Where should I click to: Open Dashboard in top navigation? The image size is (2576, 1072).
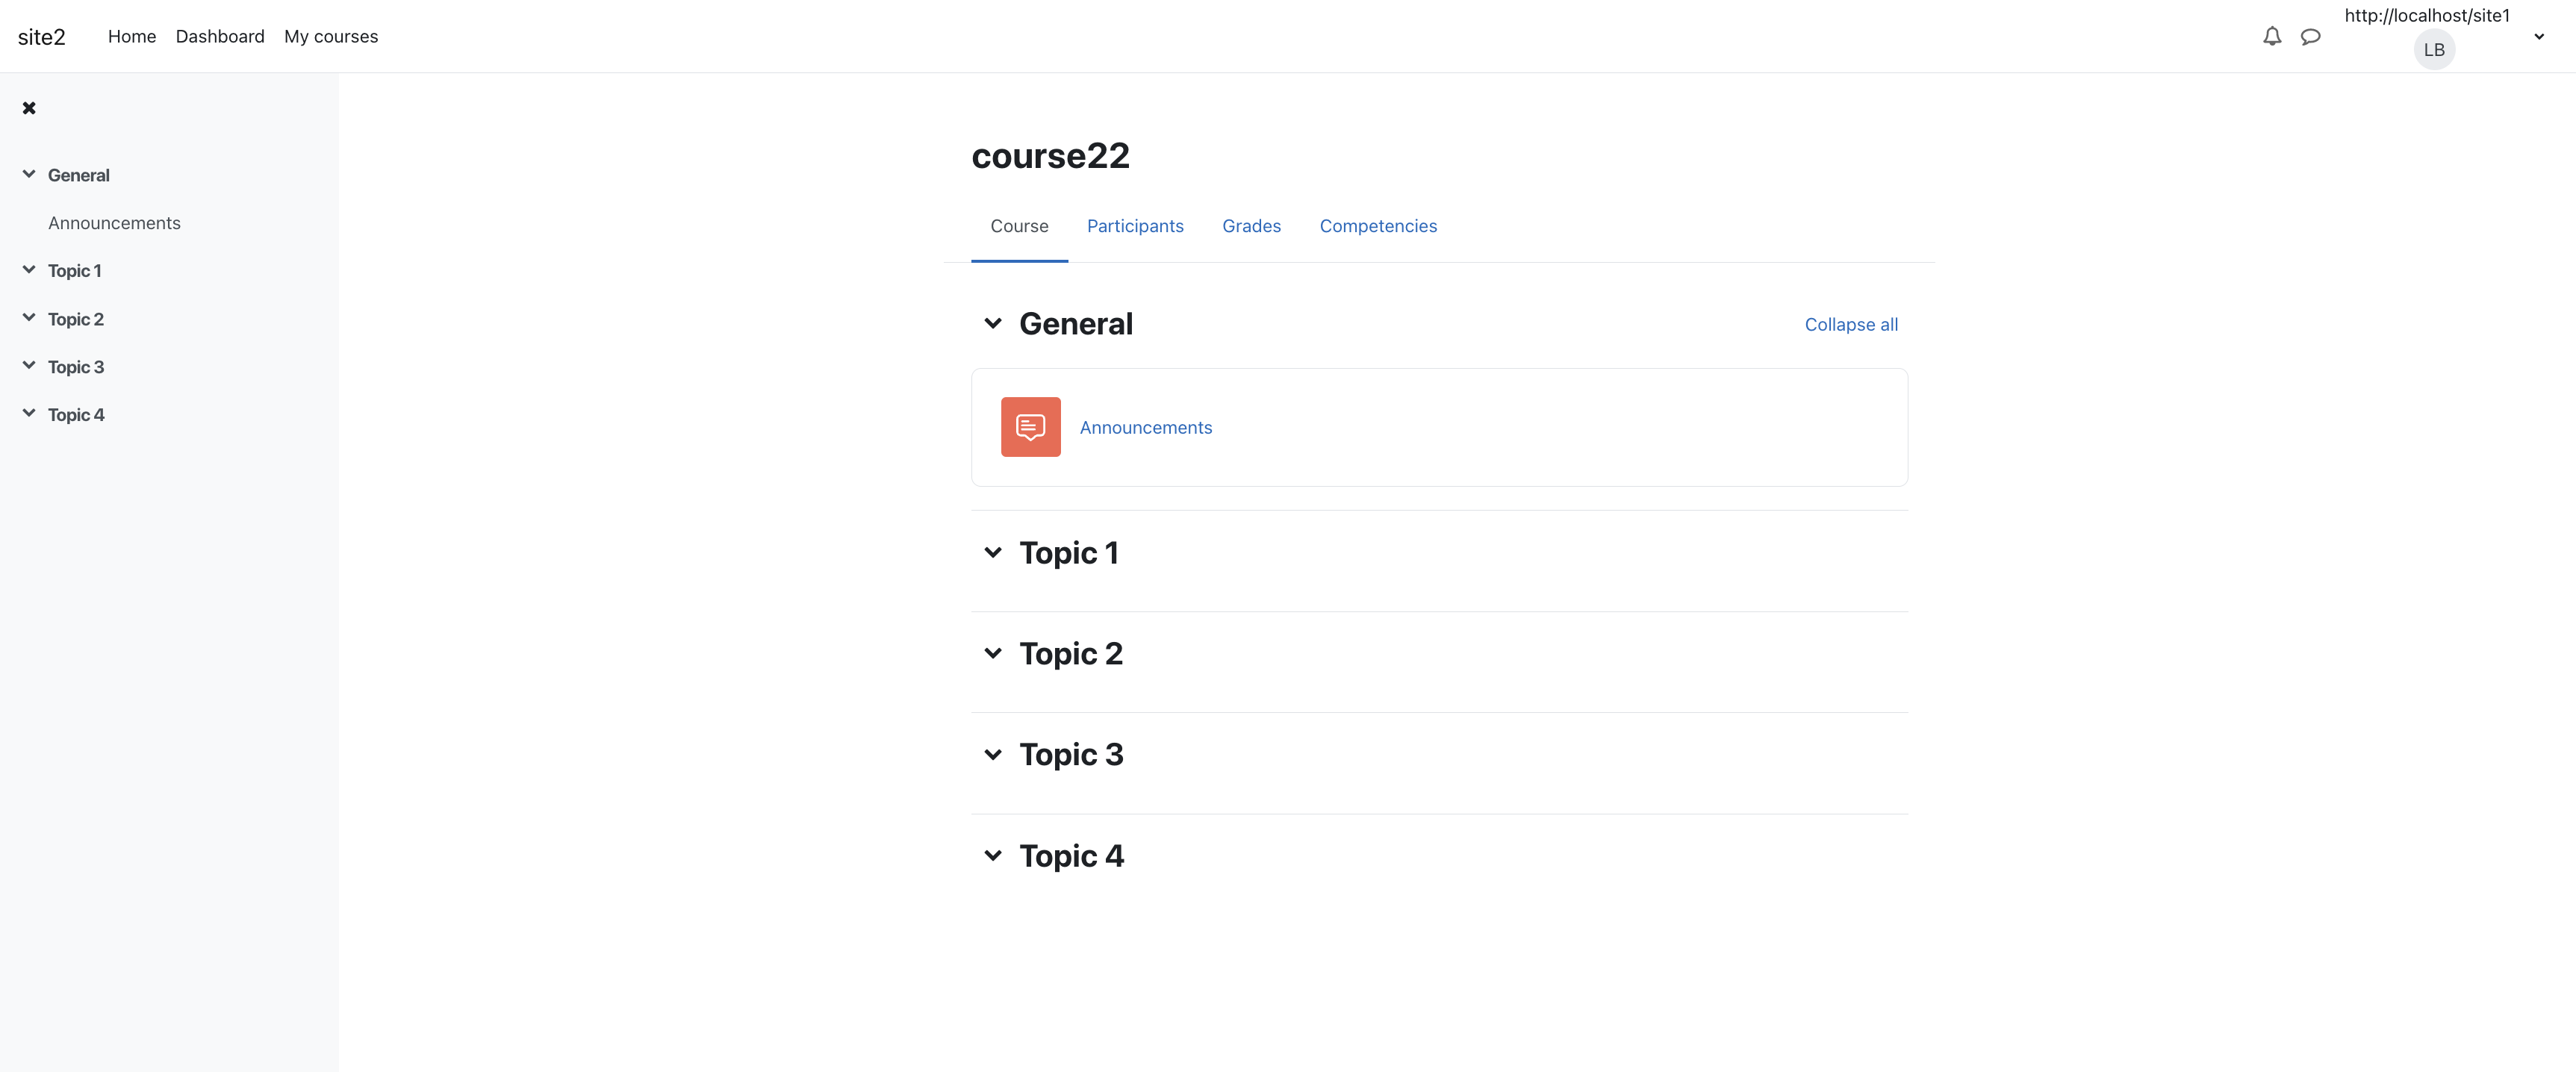(x=220, y=37)
